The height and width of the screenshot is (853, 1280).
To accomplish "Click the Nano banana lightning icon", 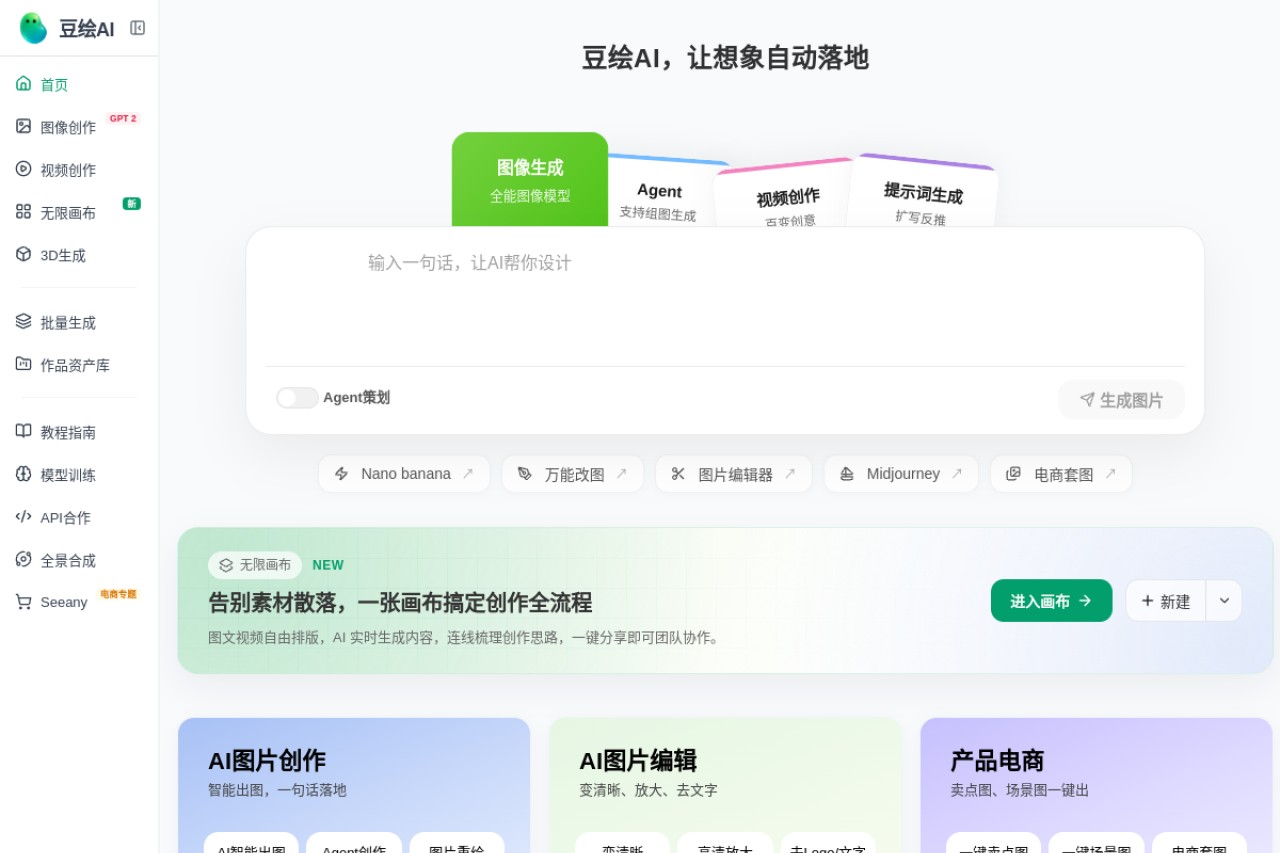I will 342,474.
